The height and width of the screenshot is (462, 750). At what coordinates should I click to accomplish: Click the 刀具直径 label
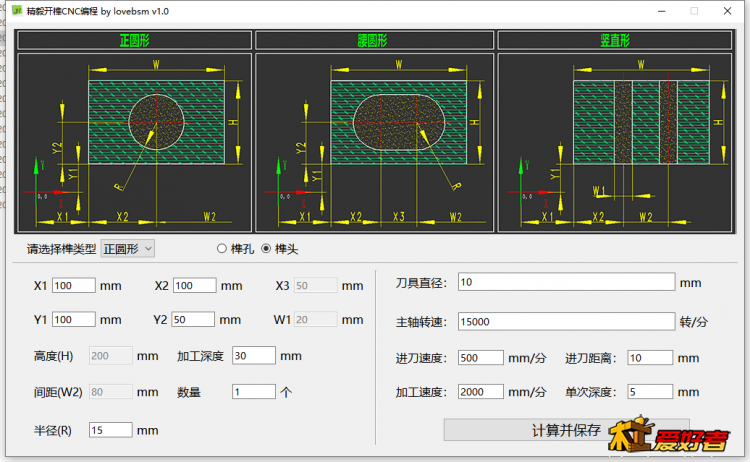tap(421, 283)
